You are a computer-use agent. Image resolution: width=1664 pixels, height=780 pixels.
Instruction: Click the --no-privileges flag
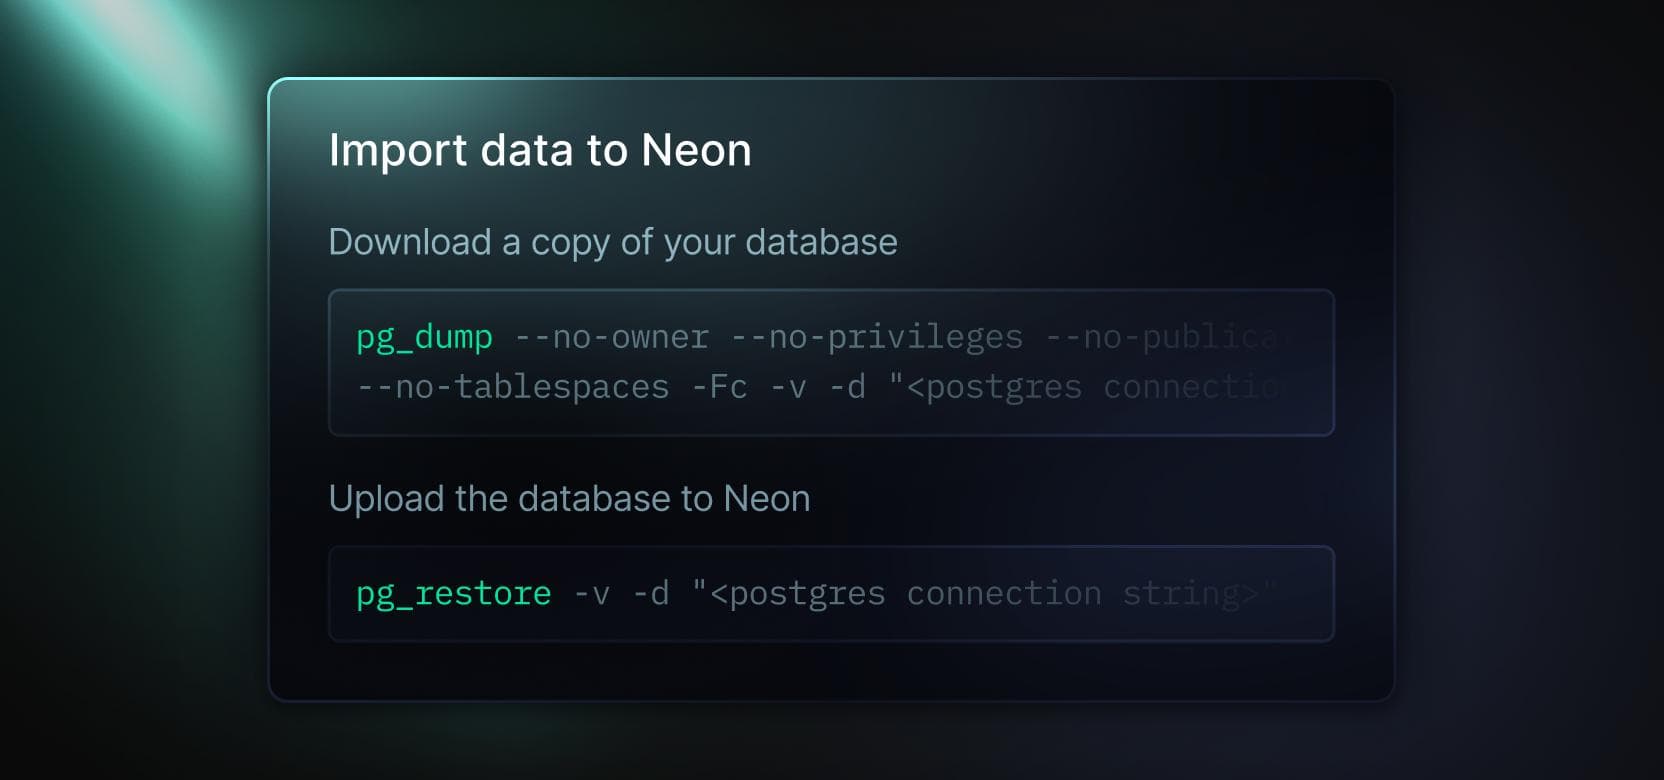pyautogui.click(x=877, y=337)
